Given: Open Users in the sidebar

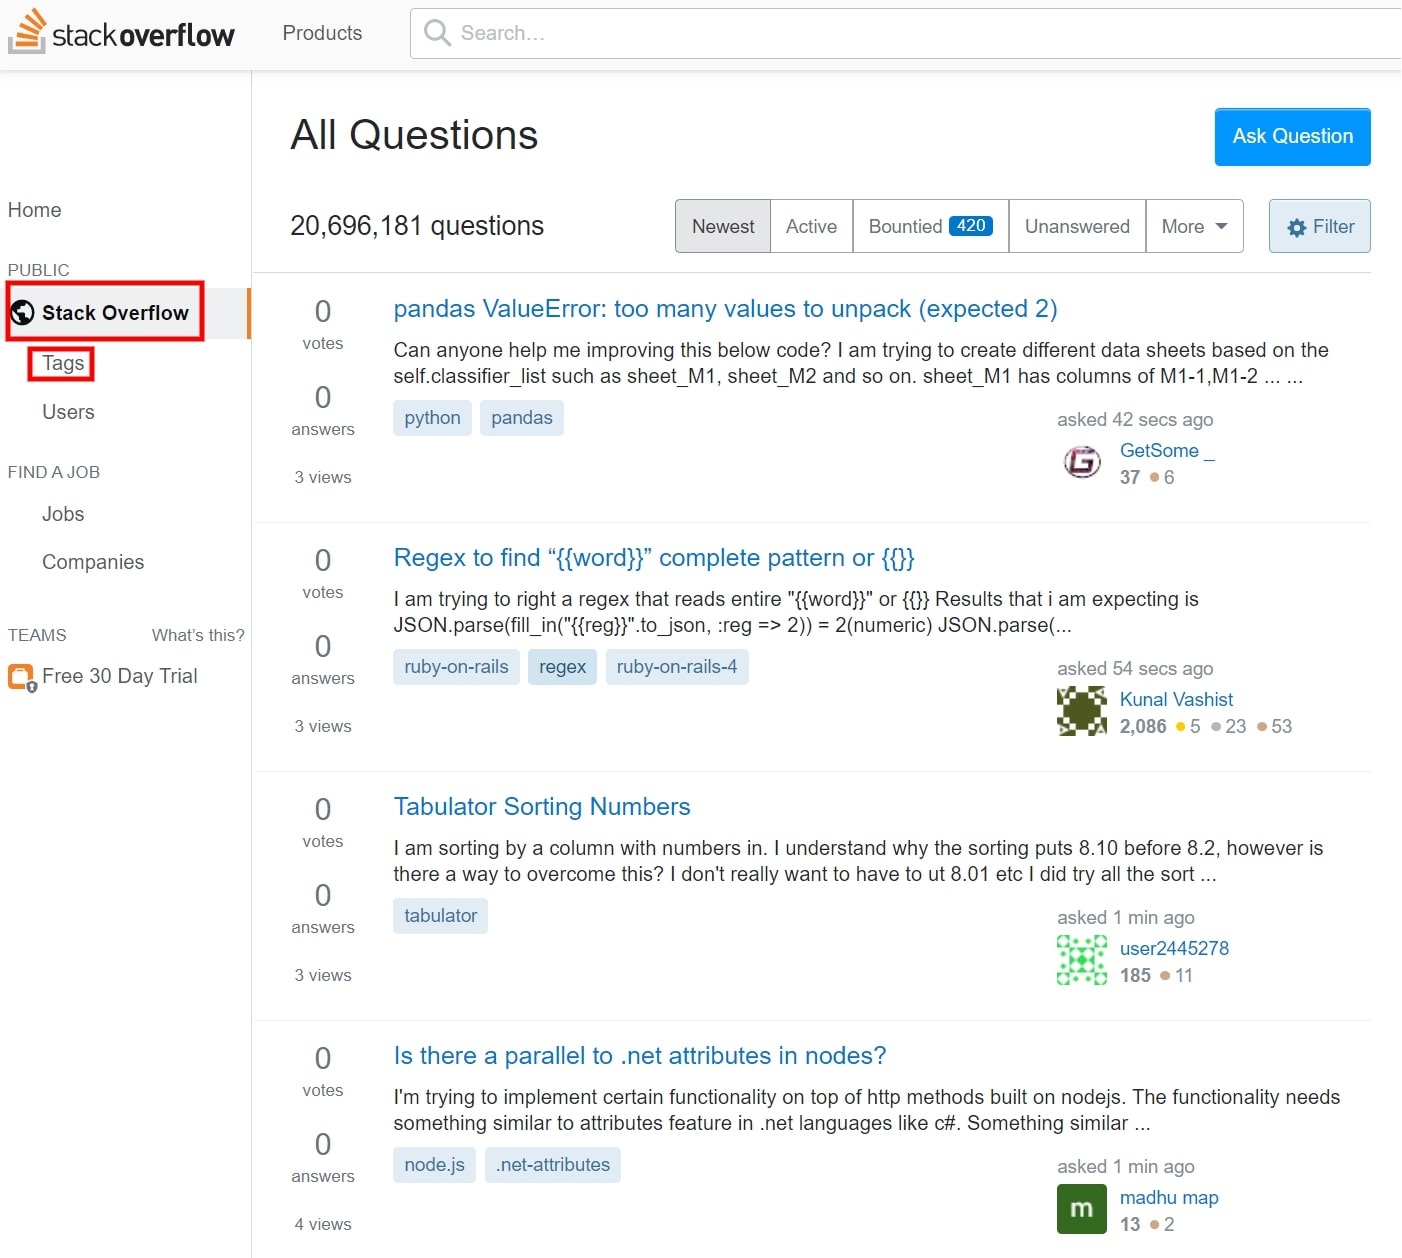Looking at the screenshot, I should (x=68, y=412).
